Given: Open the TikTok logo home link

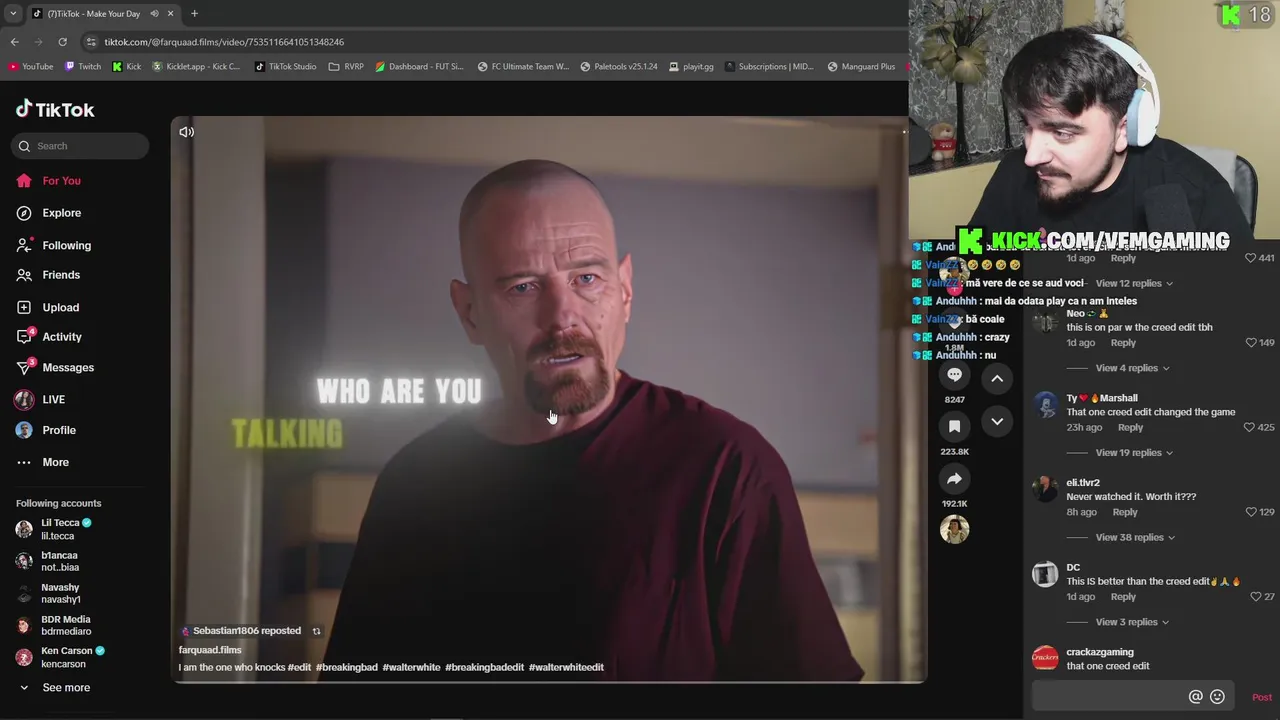Looking at the screenshot, I should point(55,109).
